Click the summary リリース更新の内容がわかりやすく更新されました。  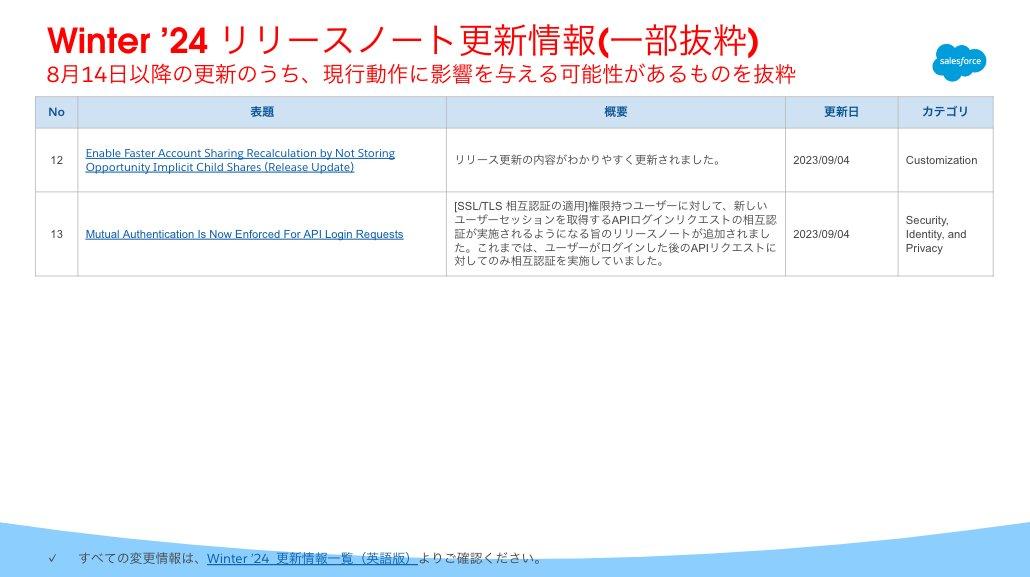click(x=587, y=160)
